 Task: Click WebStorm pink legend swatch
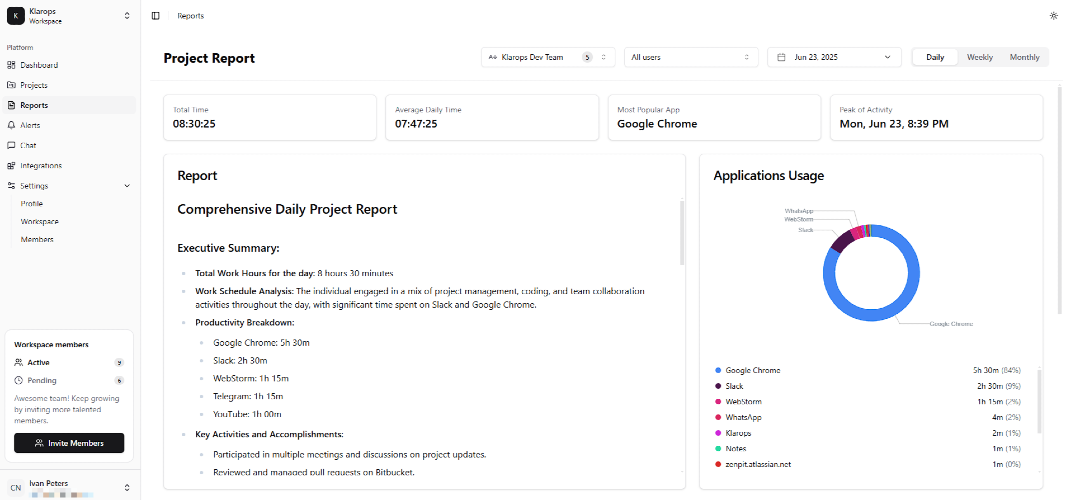click(x=718, y=402)
